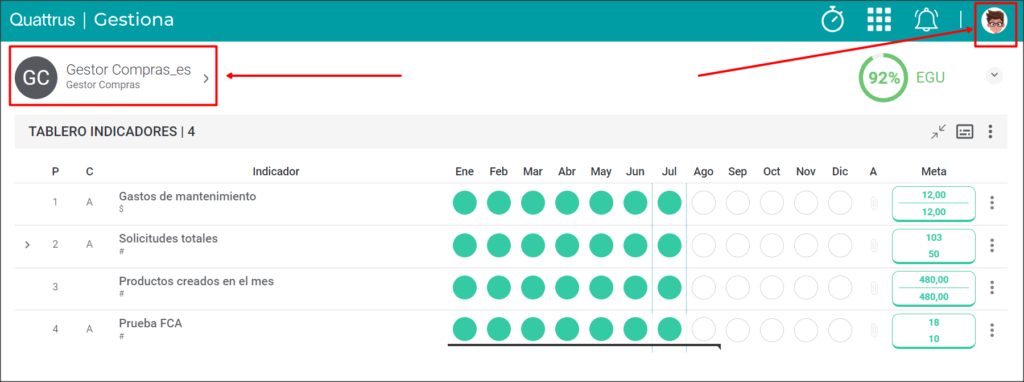Select Productos creados empty Dic circle
The height and width of the screenshot is (382, 1024).
840,288
